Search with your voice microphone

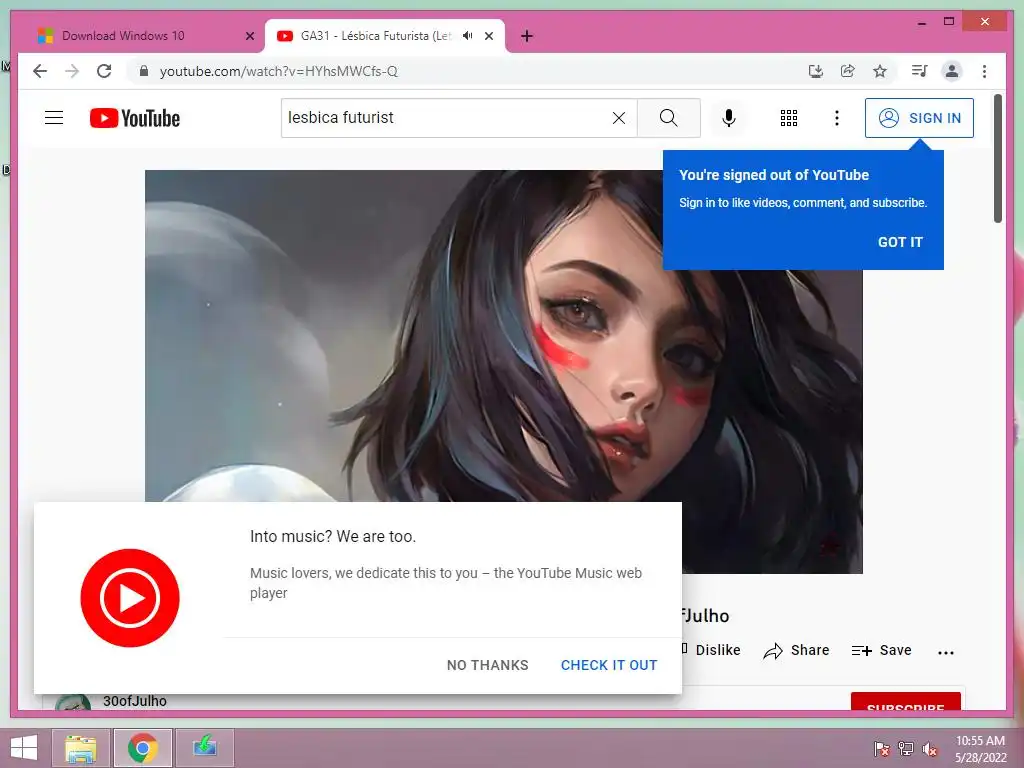(729, 118)
